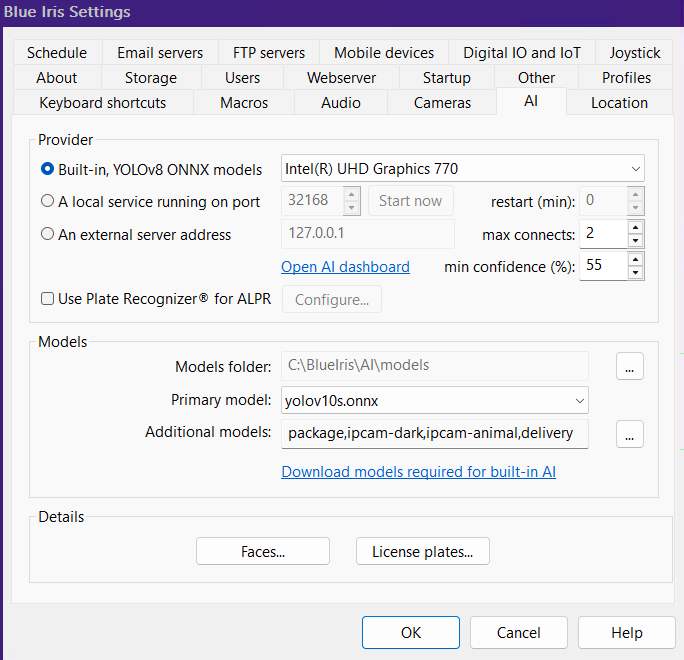Click the Additional models text field
The height and width of the screenshot is (660, 684).
point(435,434)
